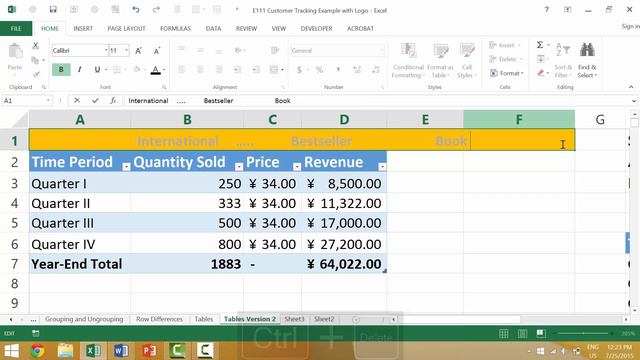Switch to the REVIEW tab
Image resolution: width=640 pixels, height=360 pixels.
tap(247, 29)
